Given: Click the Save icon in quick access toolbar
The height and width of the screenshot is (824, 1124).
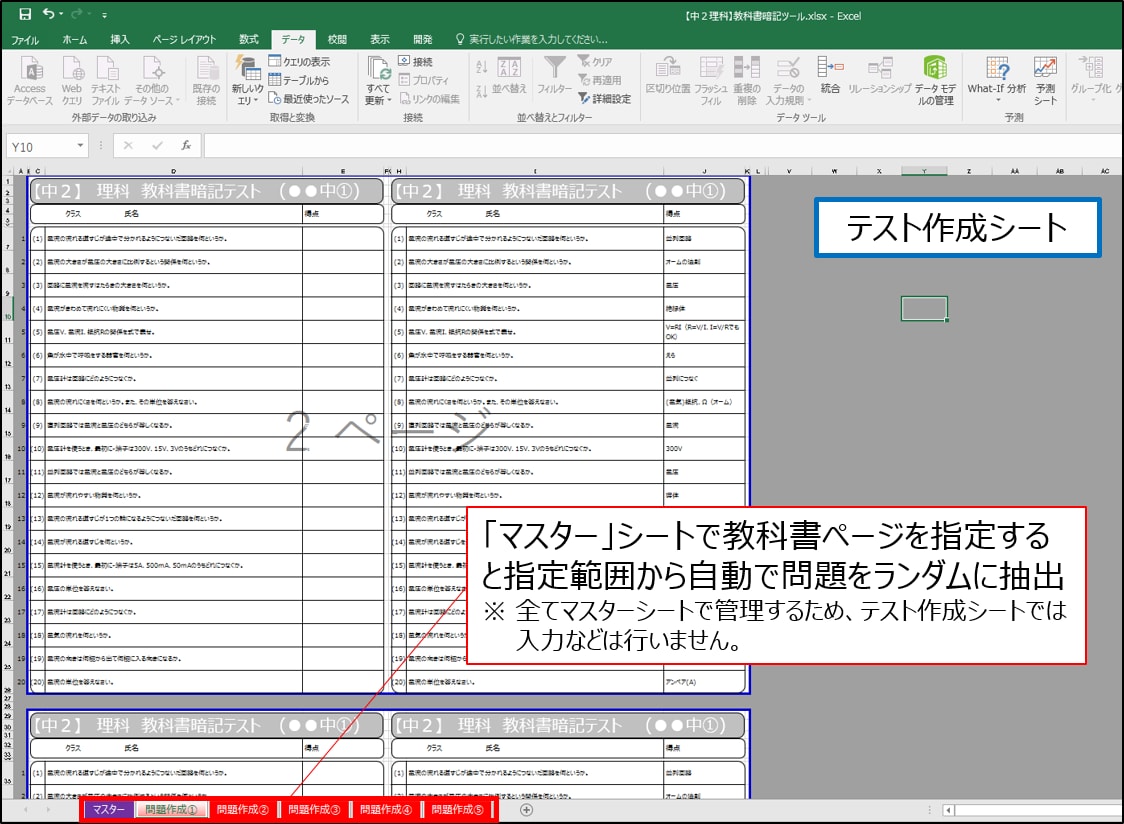Looking at the screenshot, I should 25,14.
